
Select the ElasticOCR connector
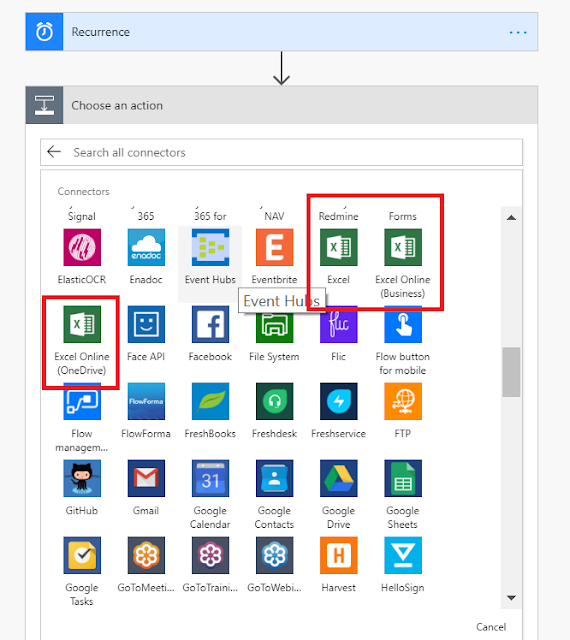tap(82, 247)
